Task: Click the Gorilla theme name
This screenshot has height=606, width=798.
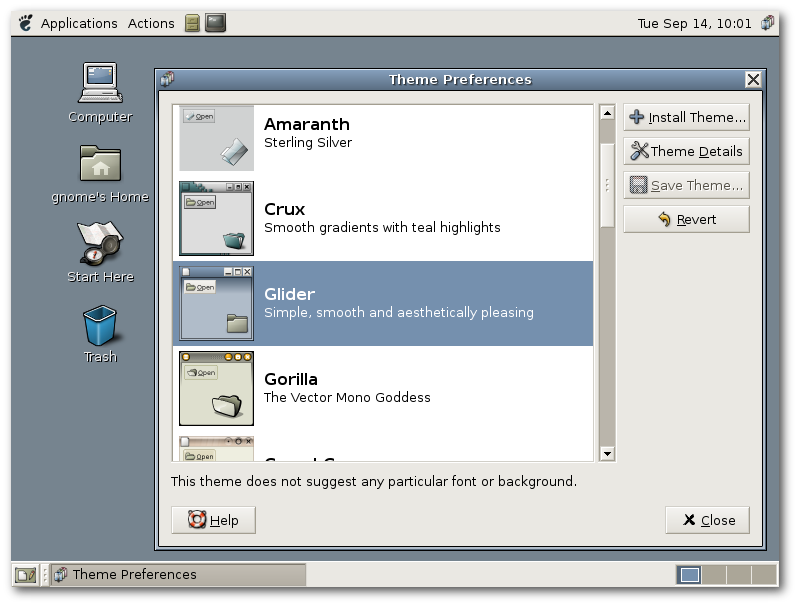Action: point(291,379)
